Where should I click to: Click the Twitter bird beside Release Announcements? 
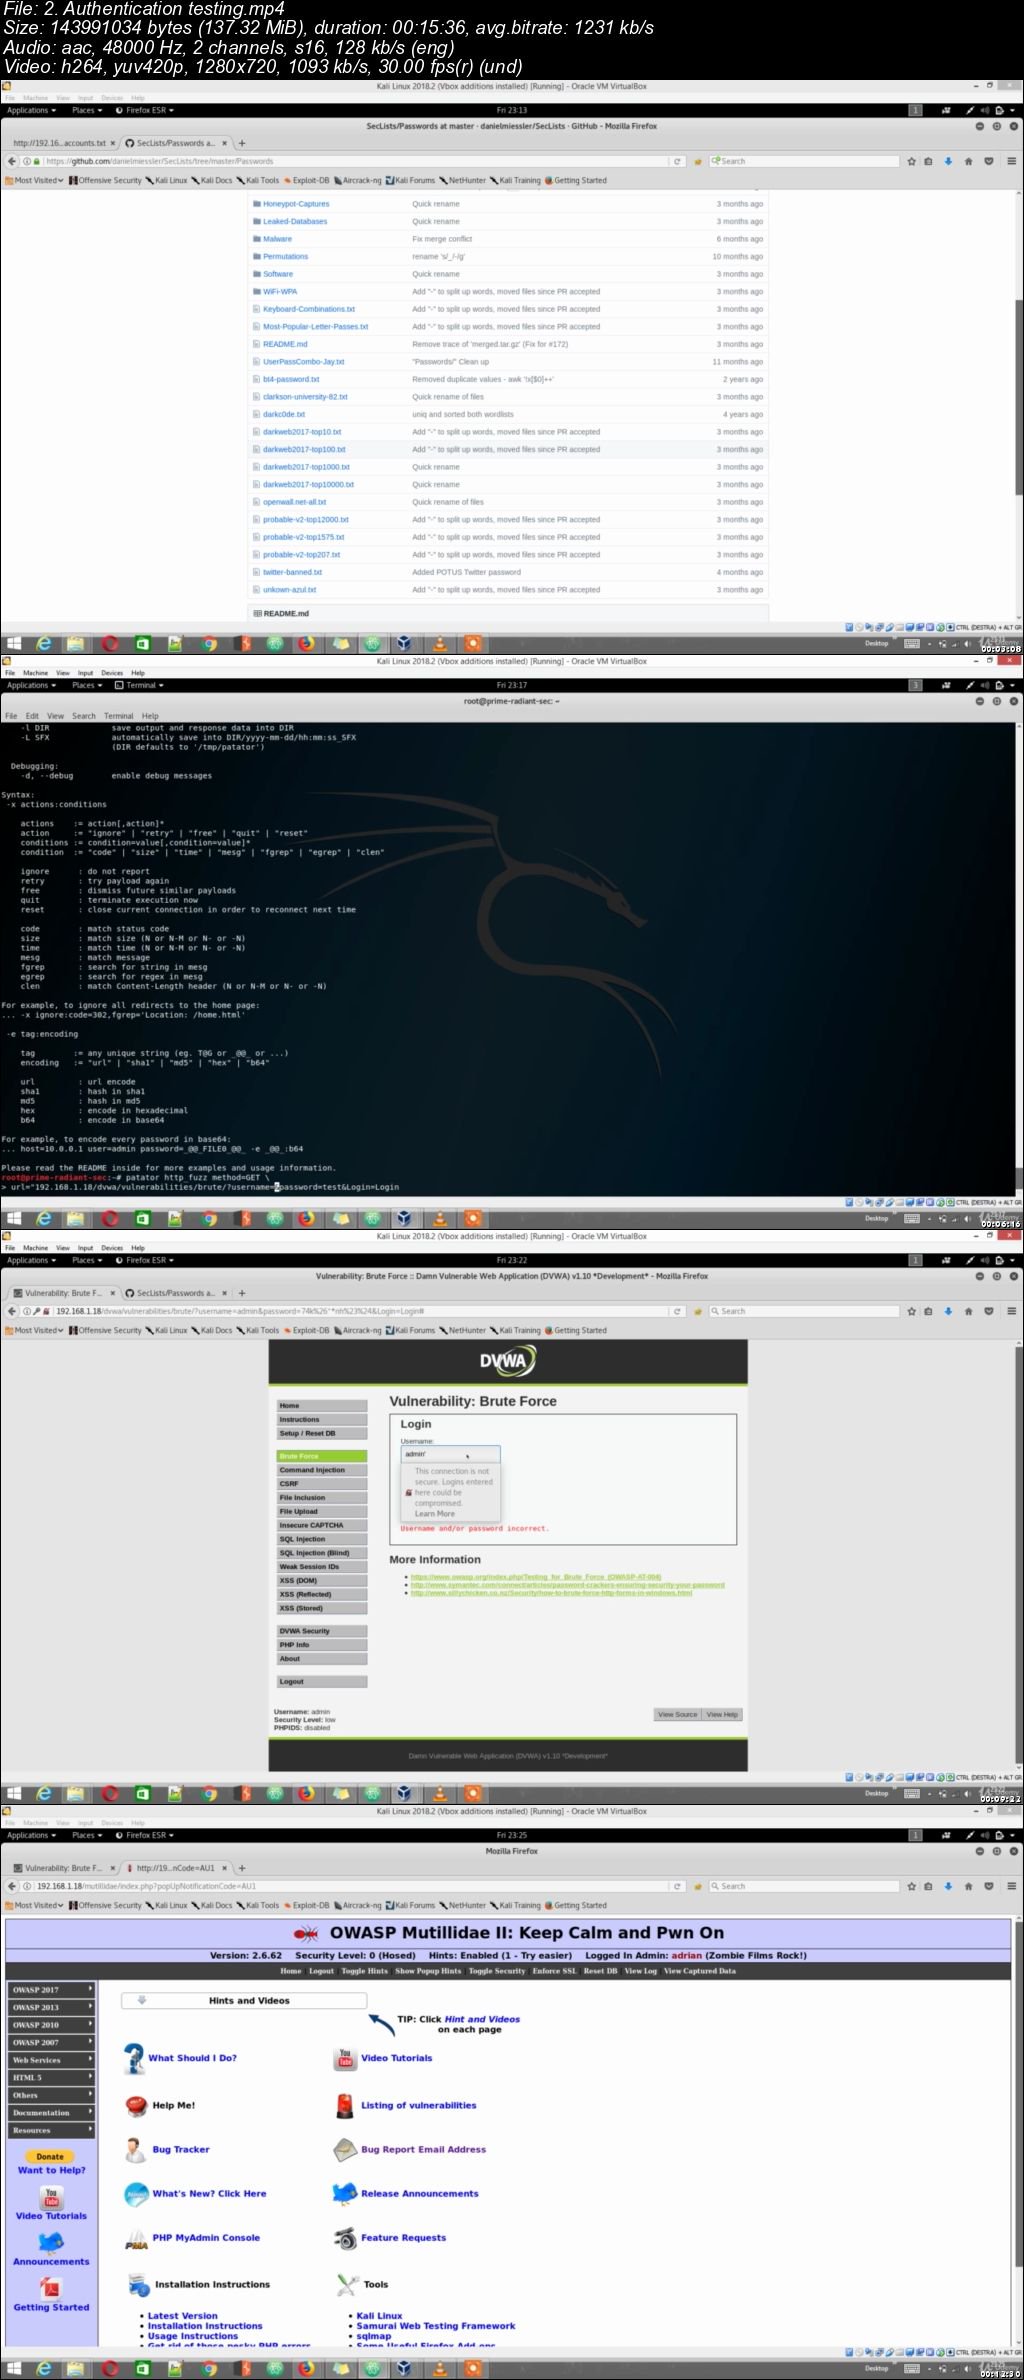(x=345, y=2194)
